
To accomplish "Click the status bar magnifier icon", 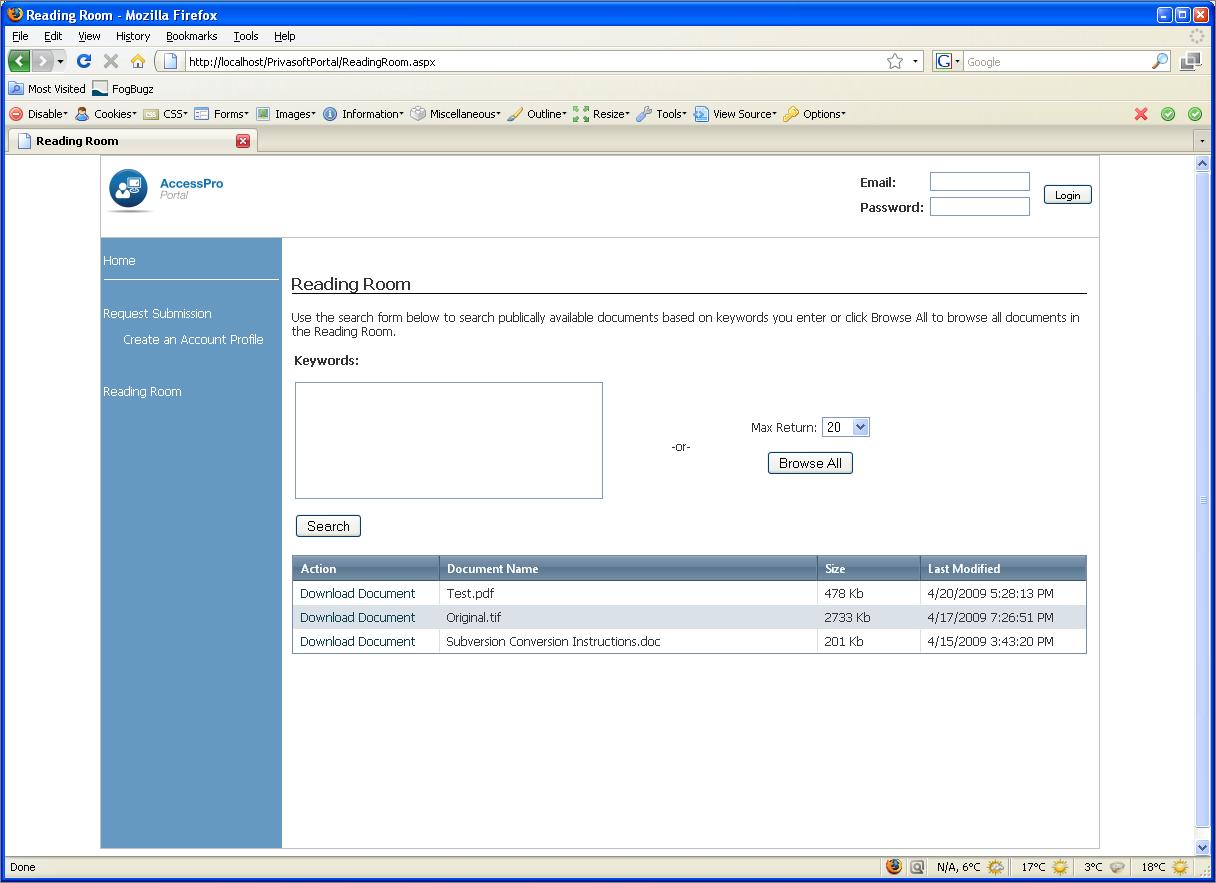I will 917,867.
